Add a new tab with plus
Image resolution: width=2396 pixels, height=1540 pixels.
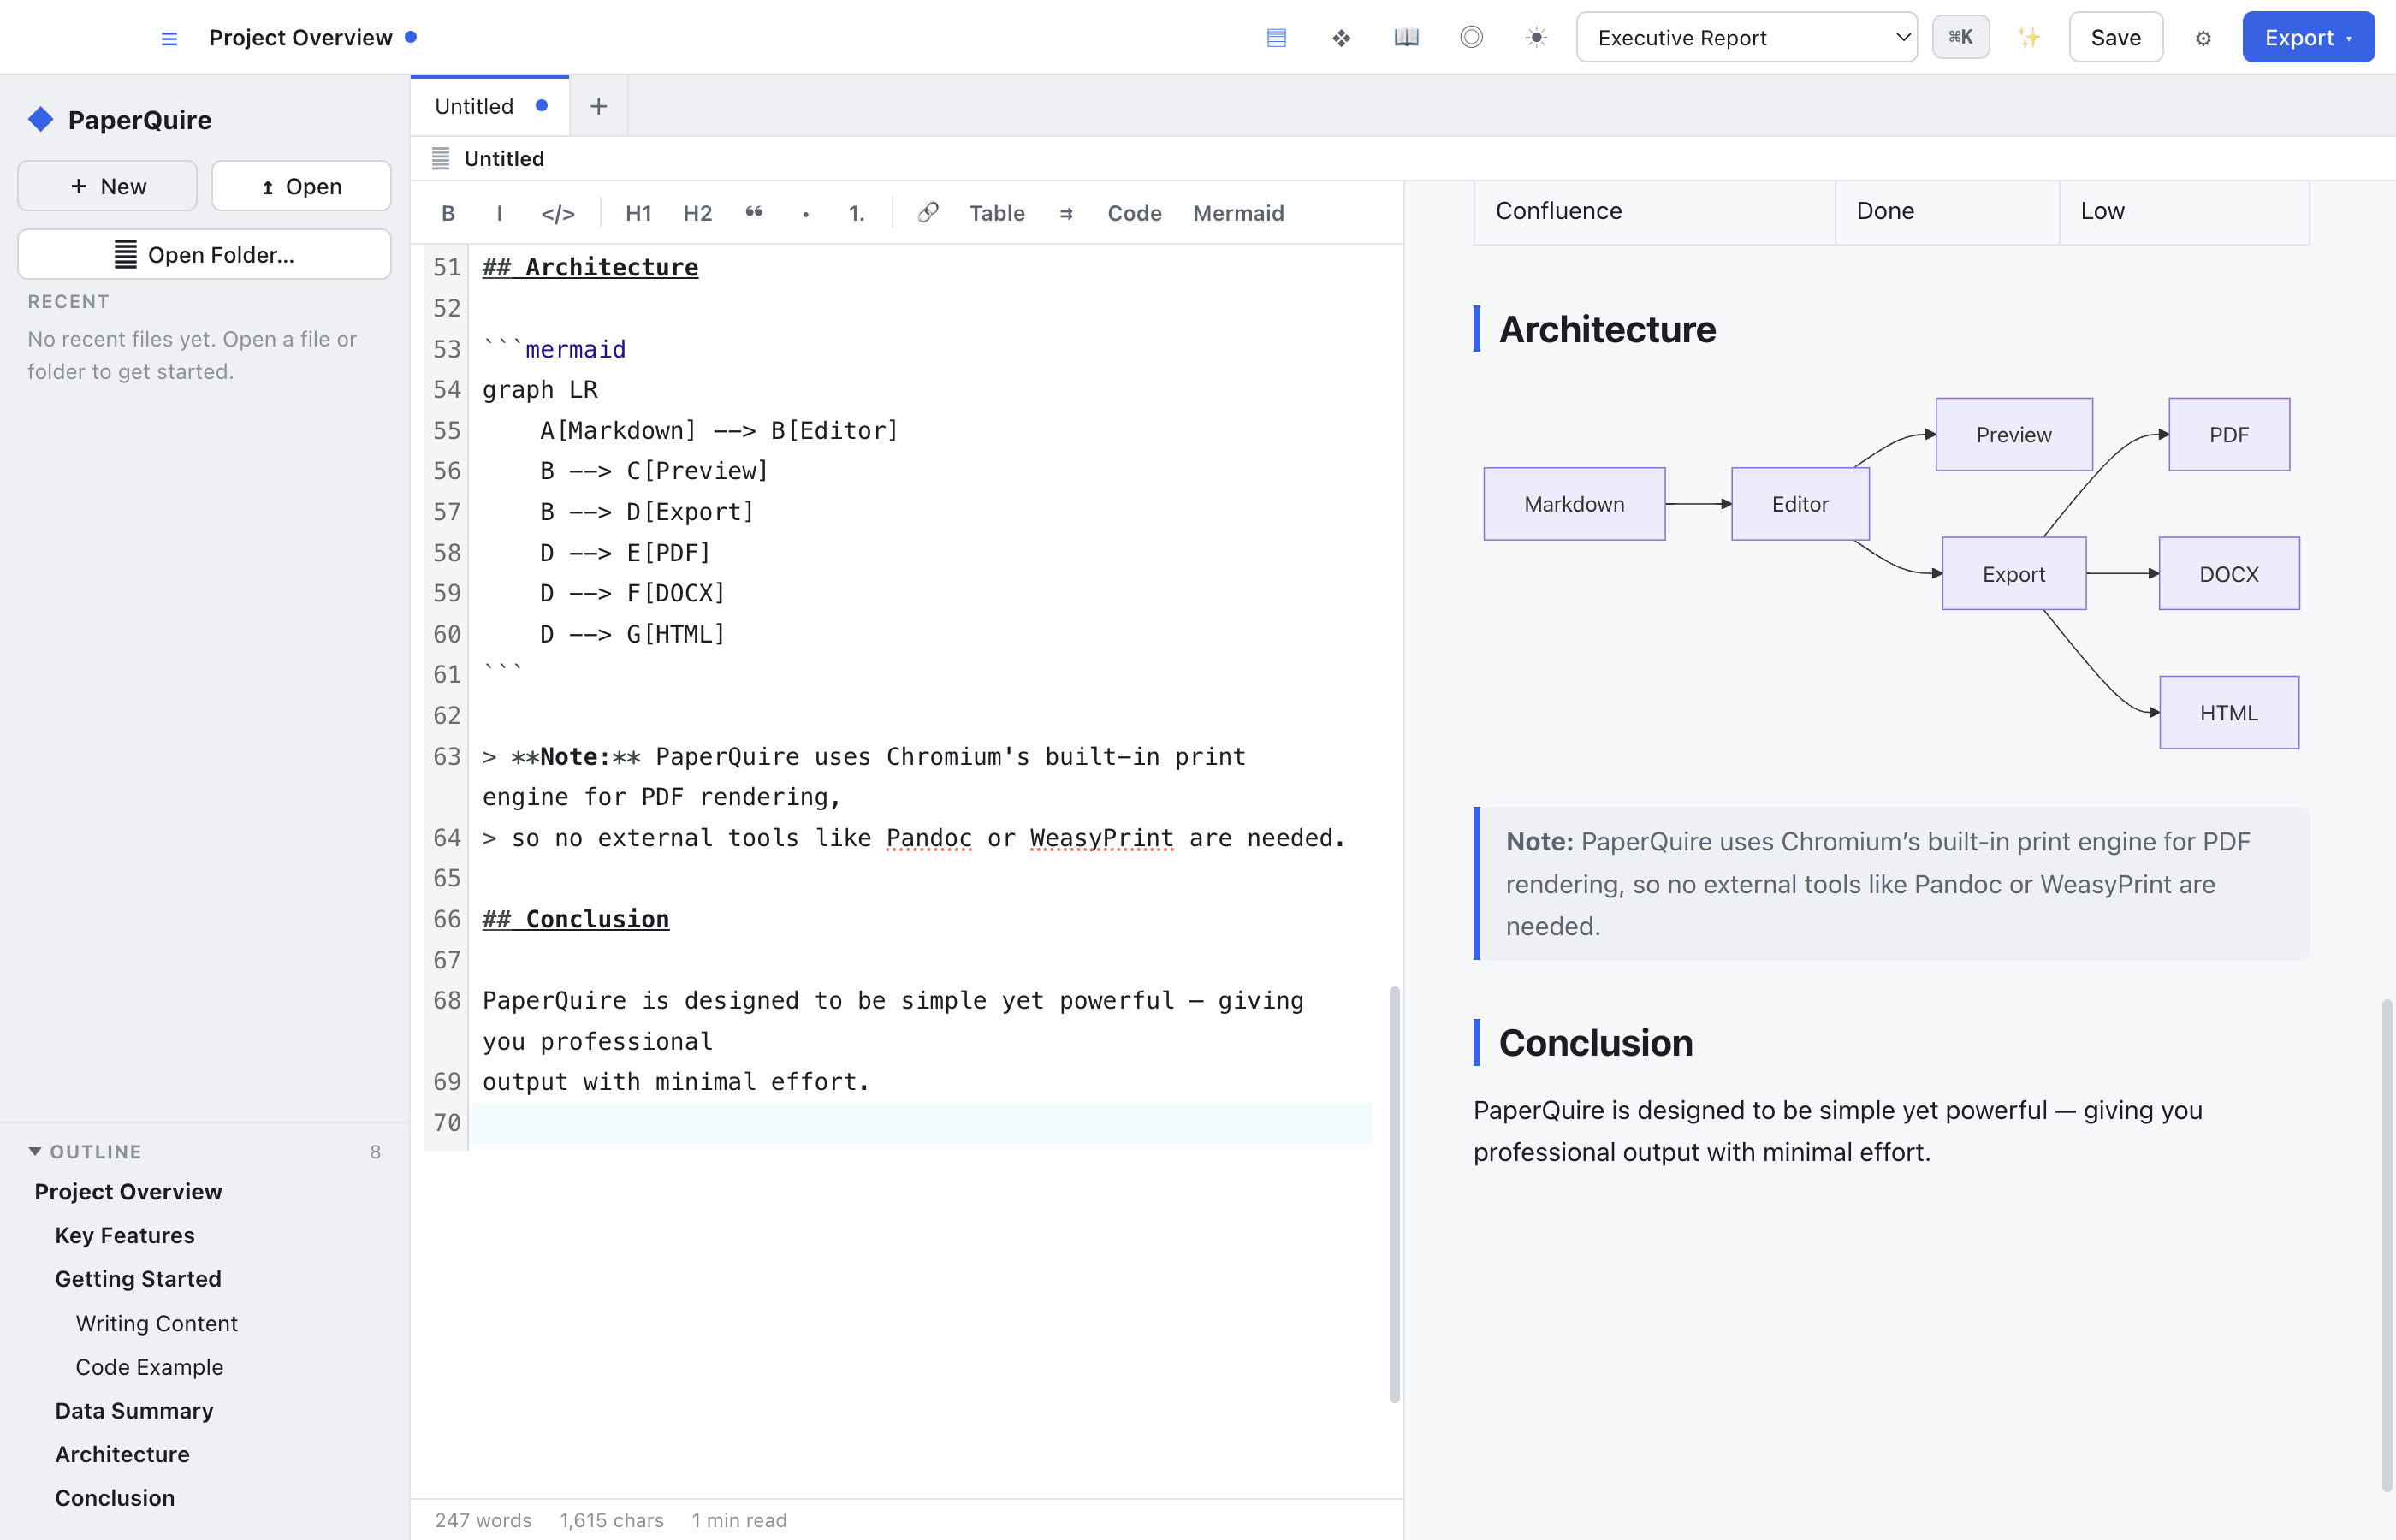598,106
